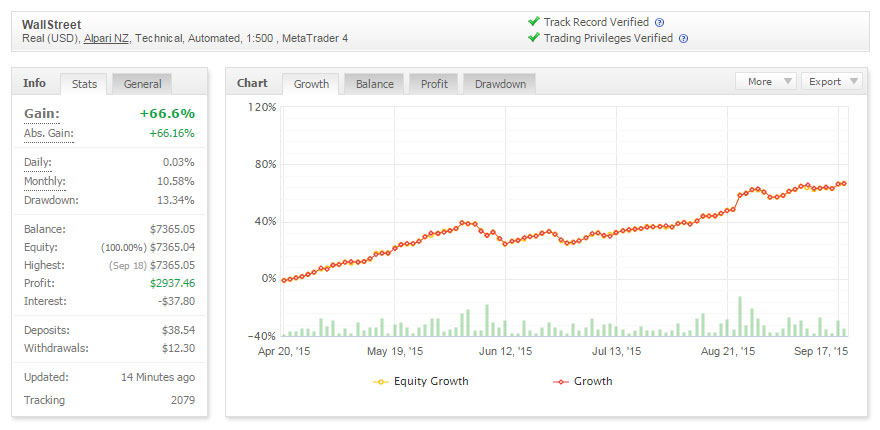Open the Export dropdown menu
The height and width of the screenshot is (430, 880).
[832, 81]
